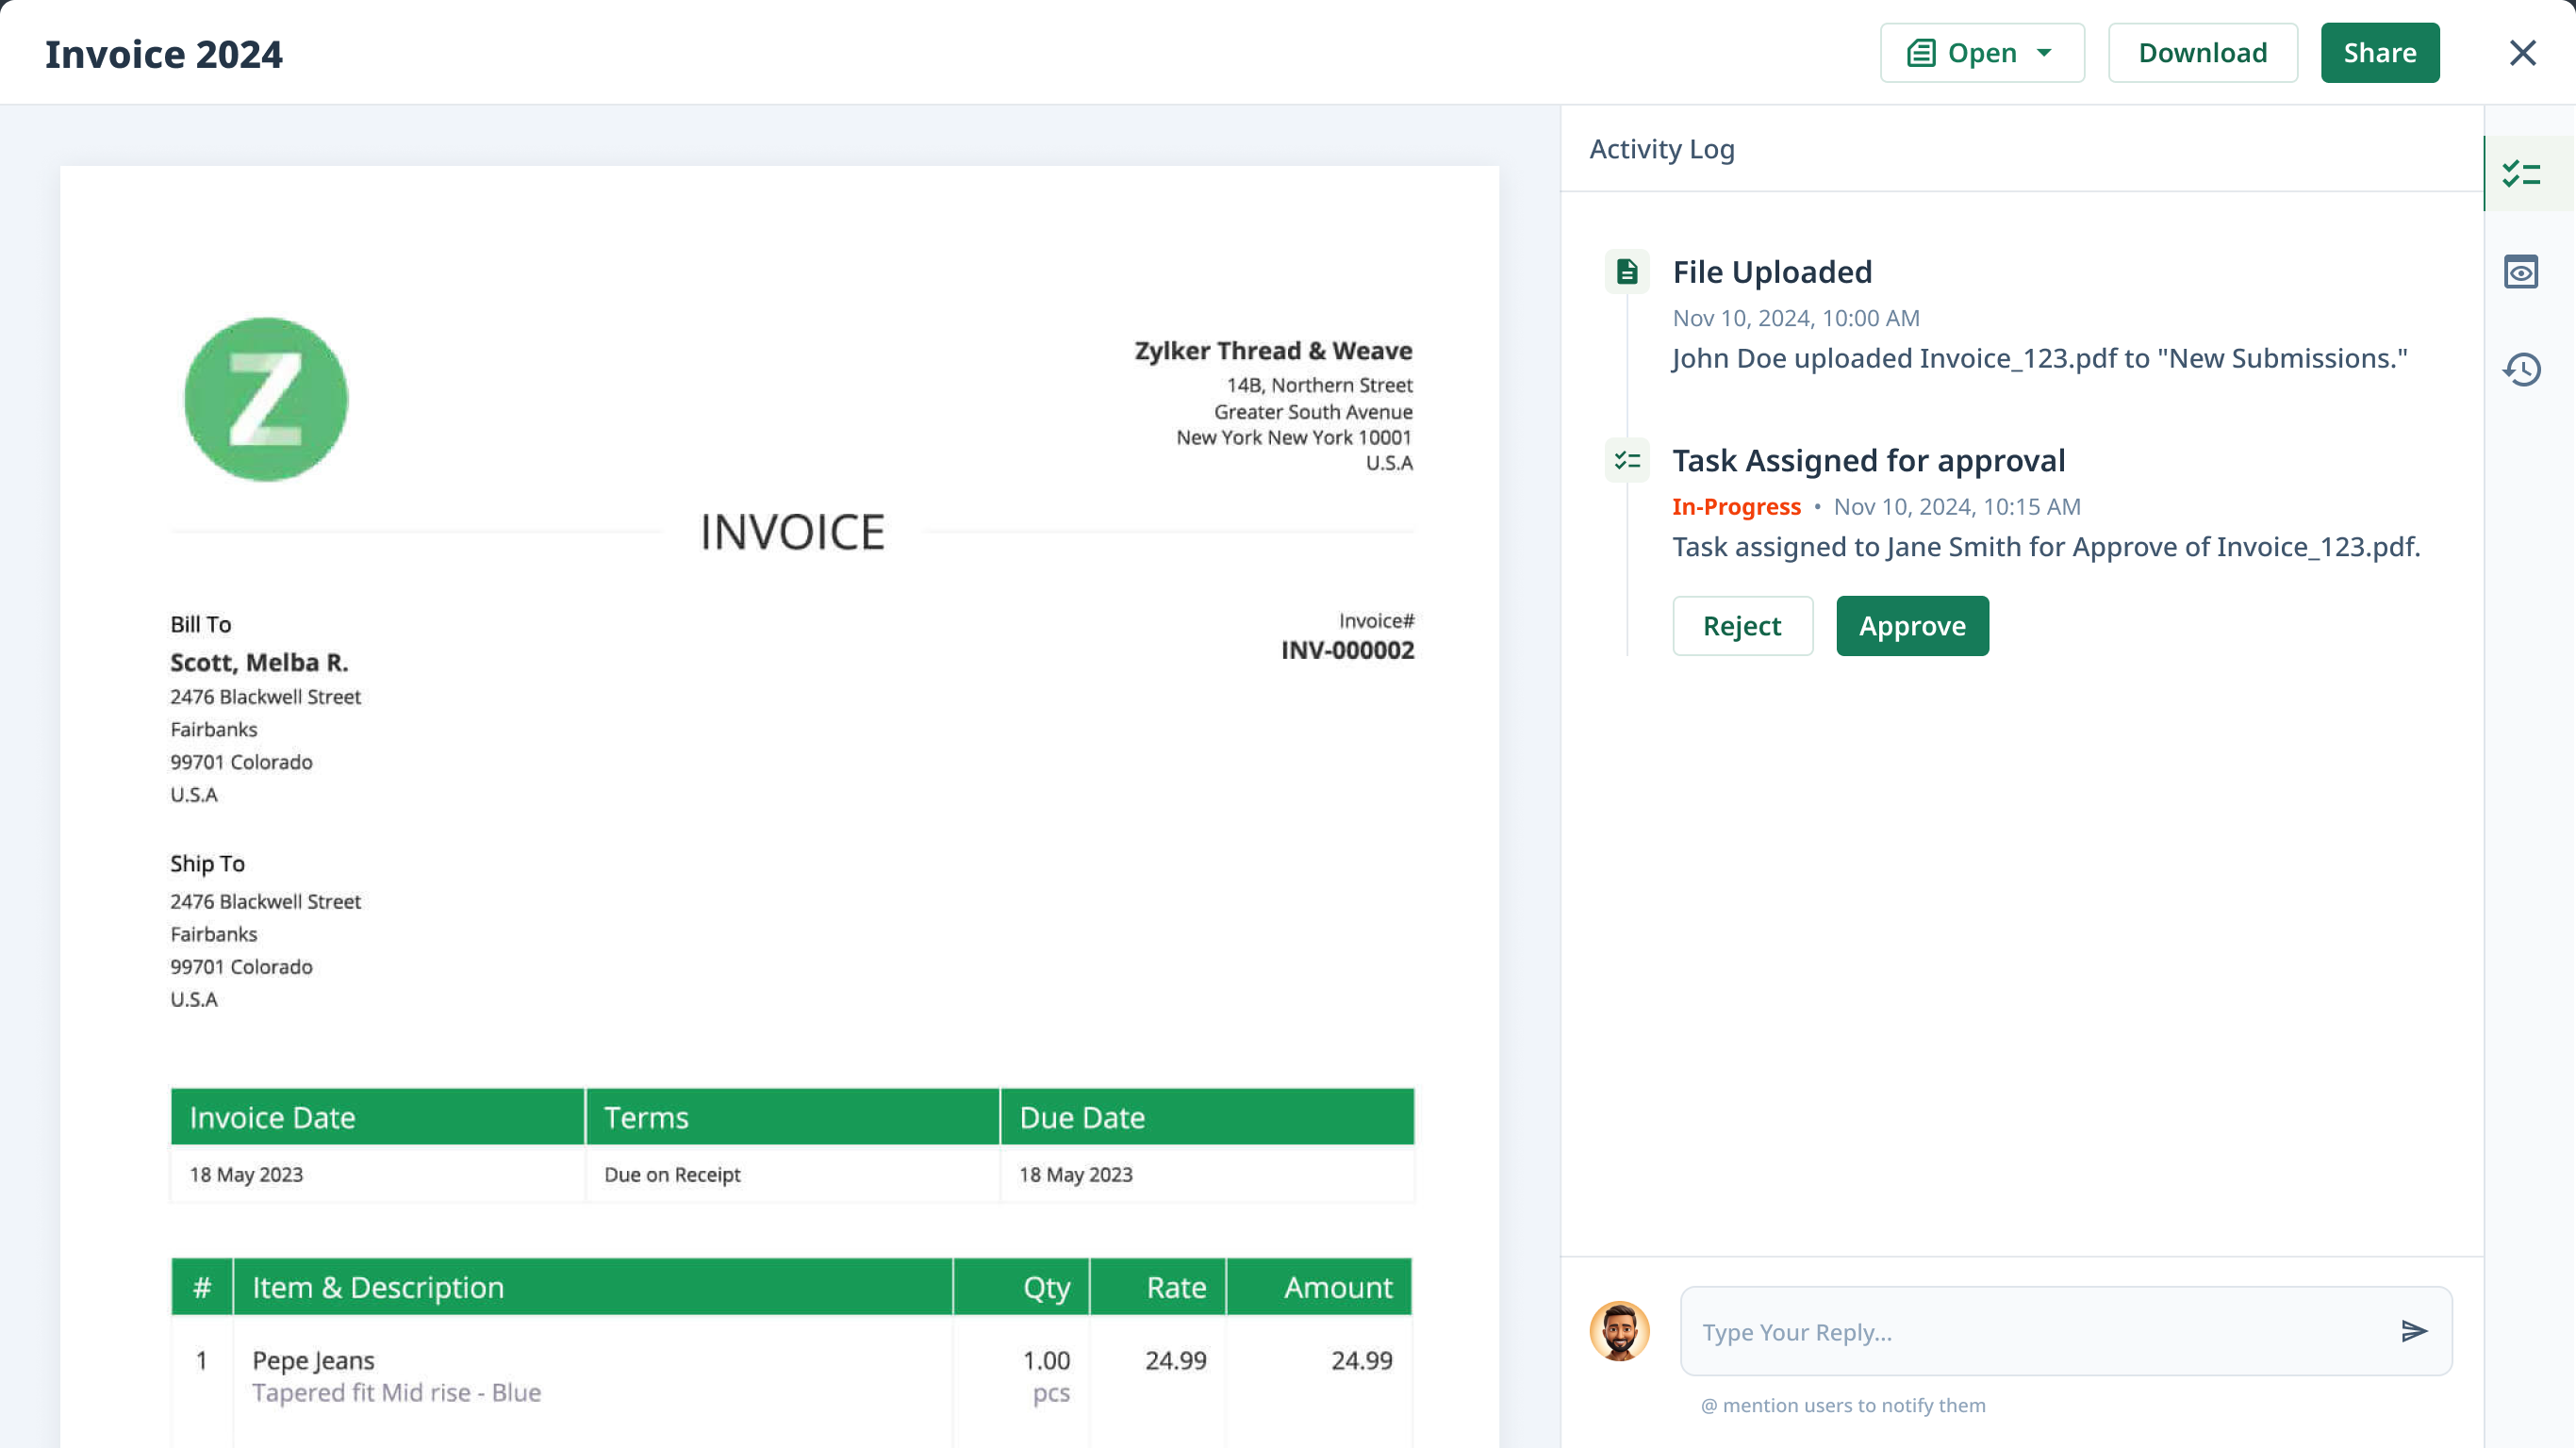The width and height of the screenshot is (2576, 1448).
Task: Click the Open button document icon
Action: [x=1921, y=53]
